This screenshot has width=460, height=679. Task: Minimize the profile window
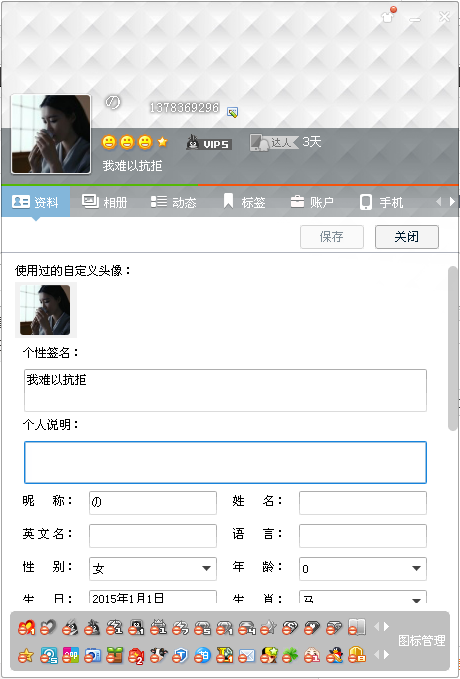tap(415, 19)
